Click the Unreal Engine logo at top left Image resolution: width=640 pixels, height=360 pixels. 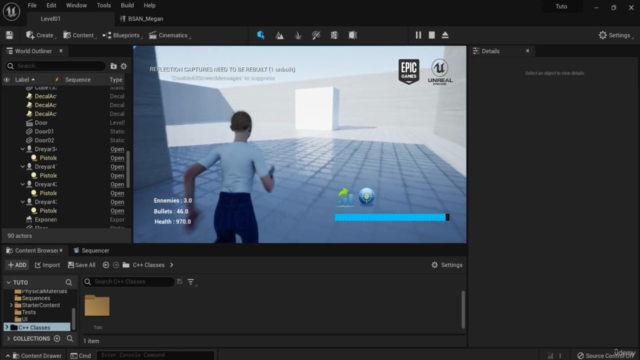click(11, 11)
